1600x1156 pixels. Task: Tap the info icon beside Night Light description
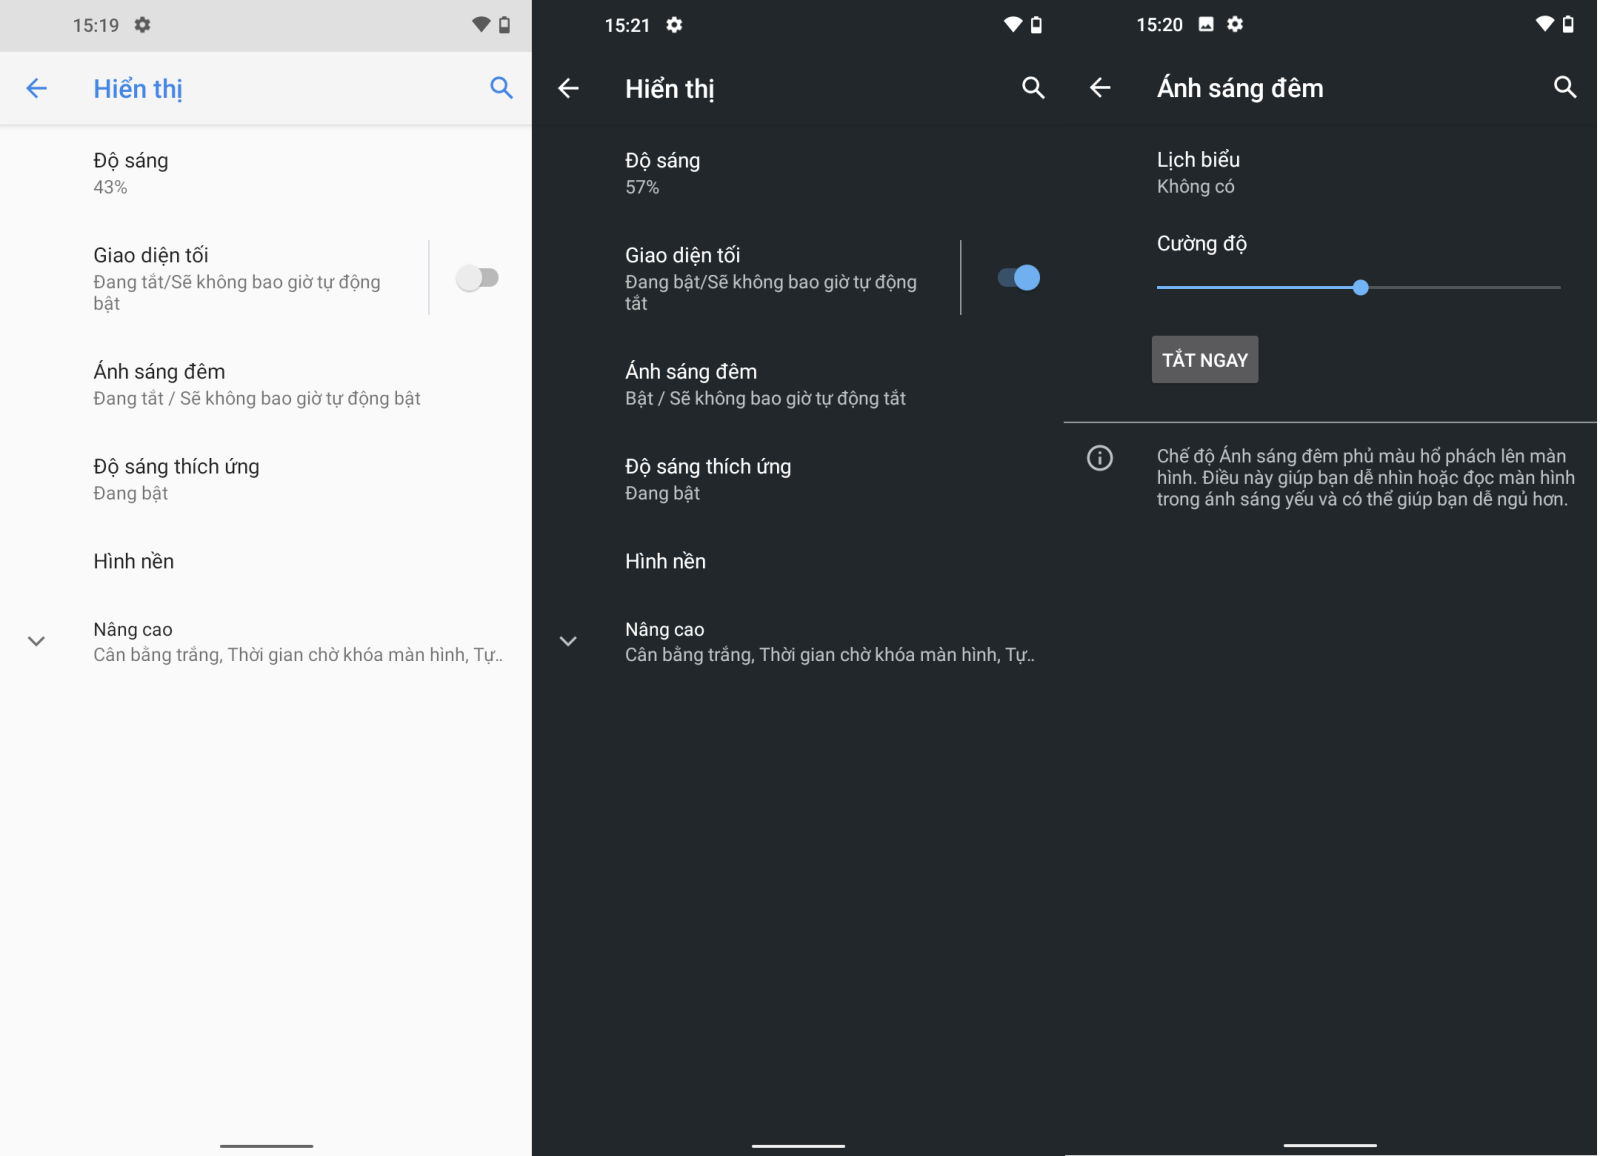tap(1100, 458)
